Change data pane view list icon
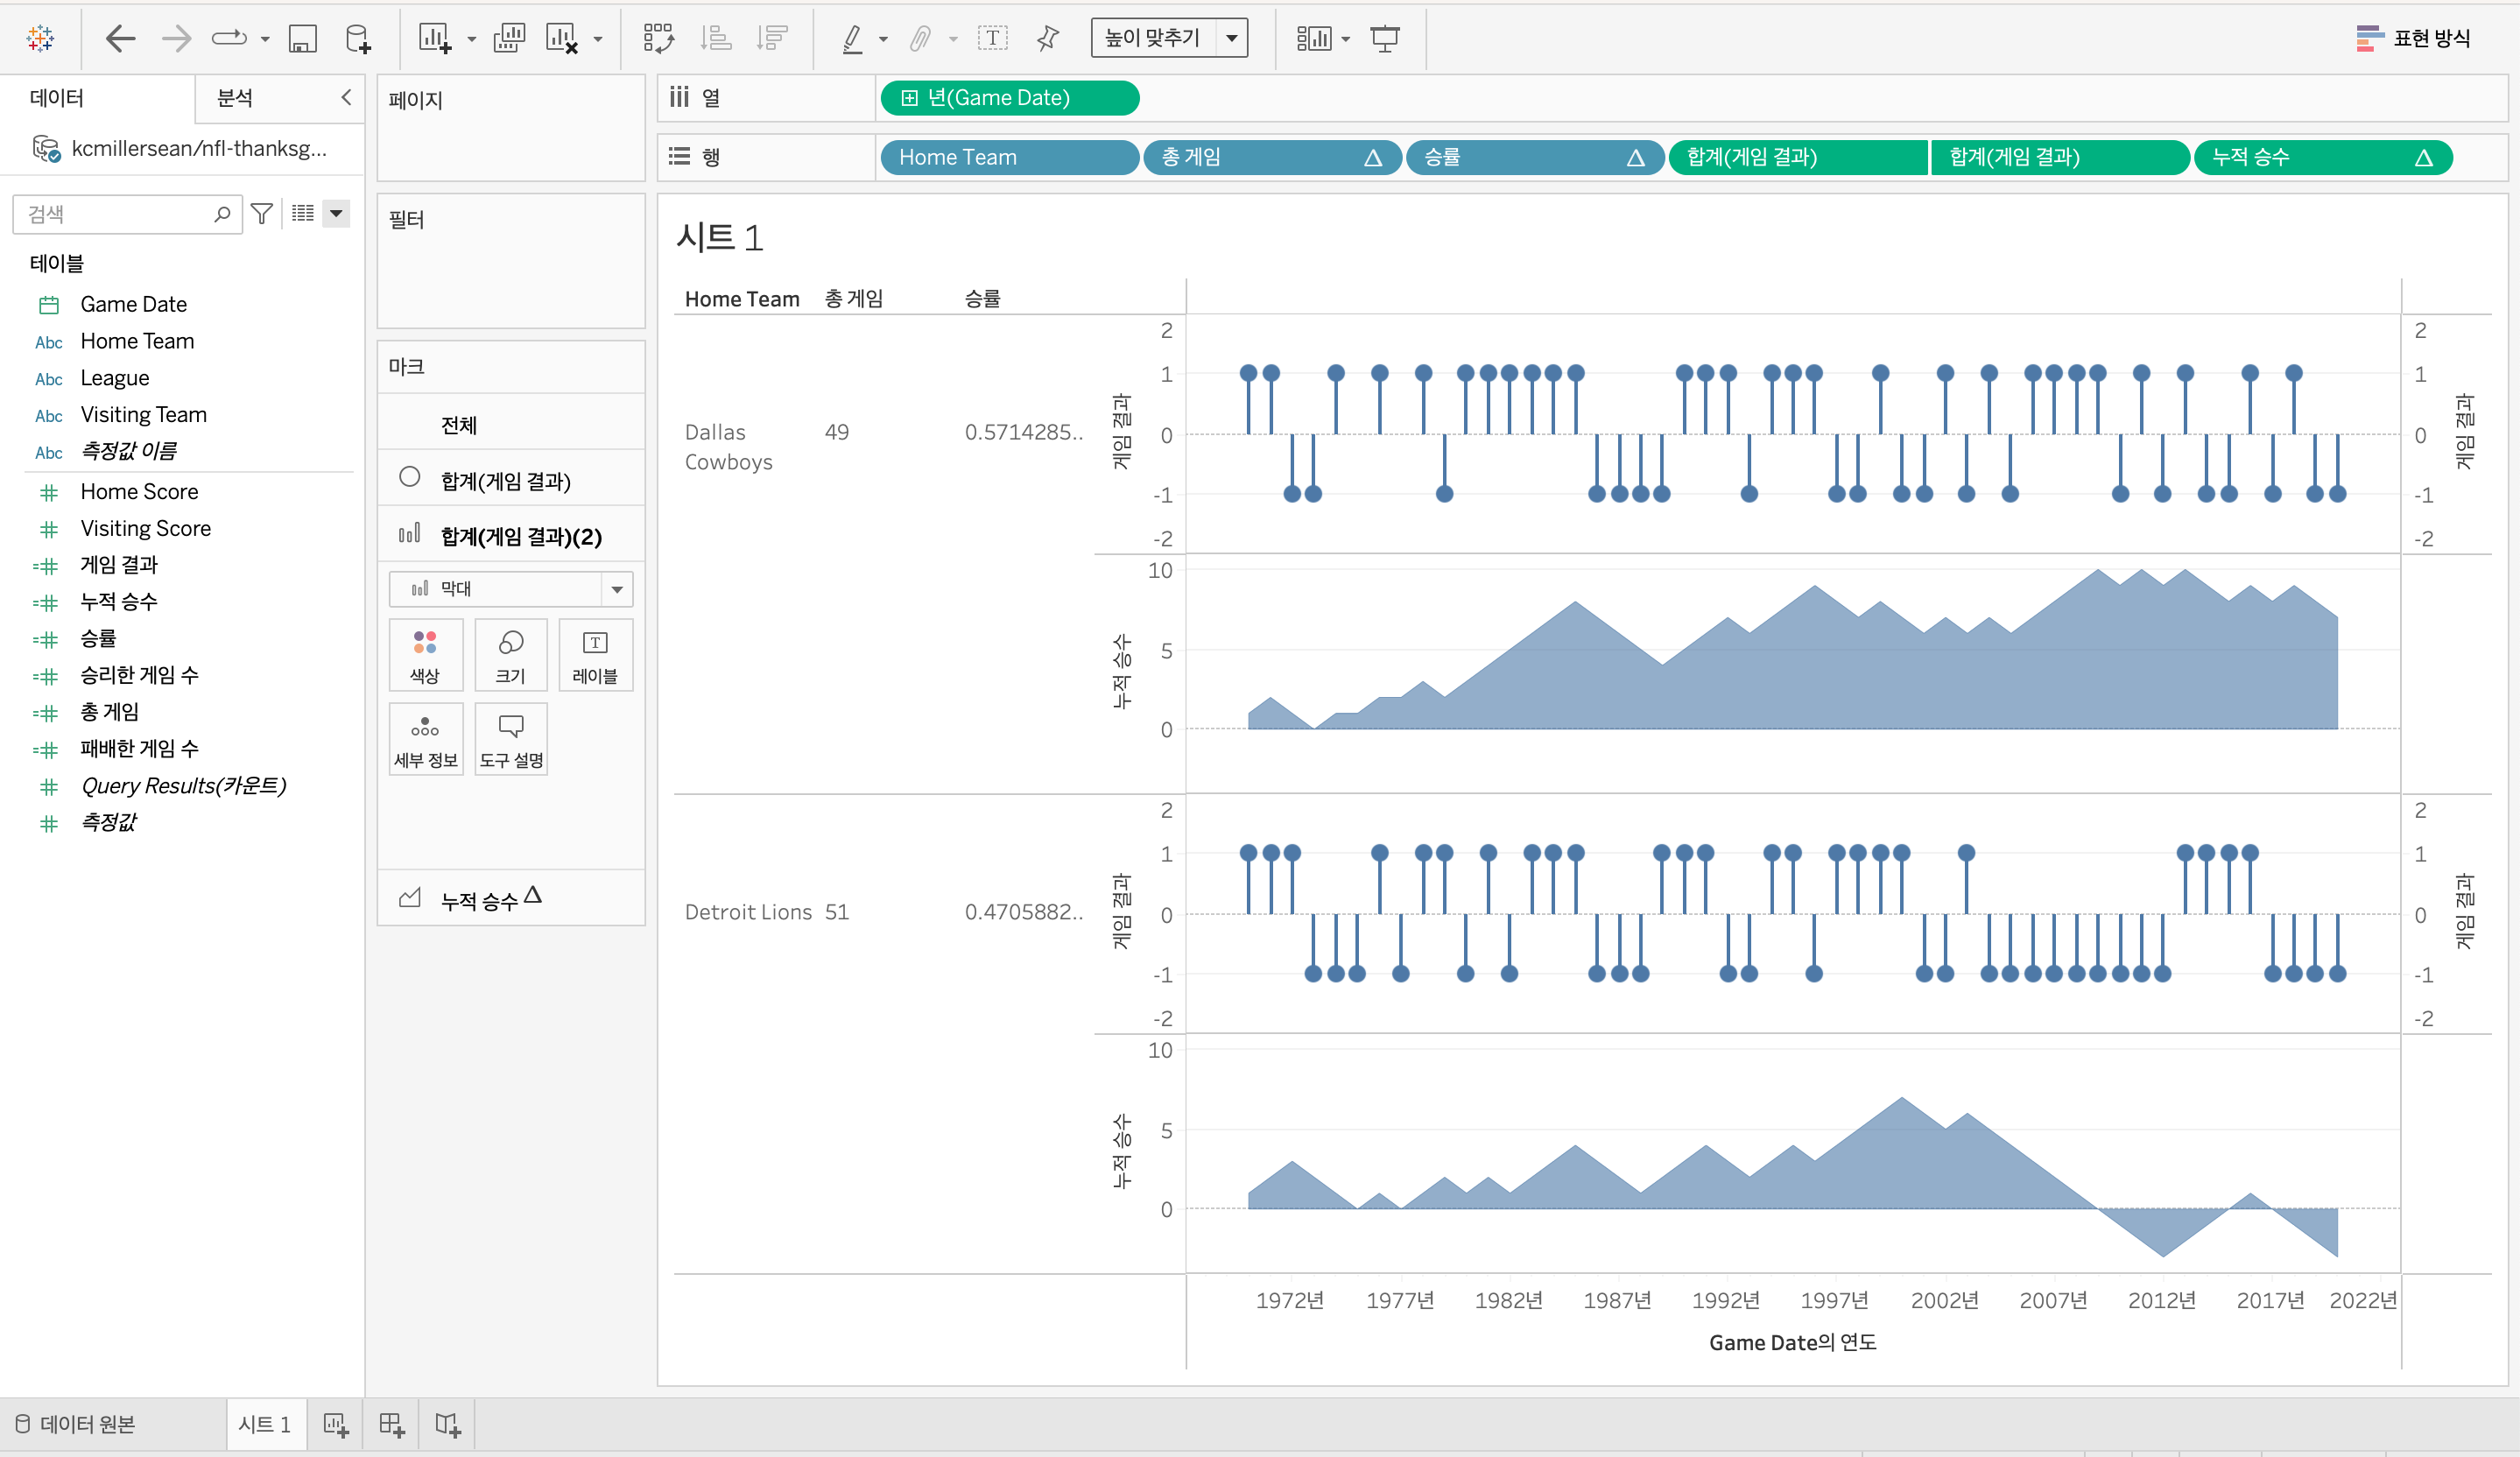Screen dimensions: 2520x1457 click(x=303, y=213)
